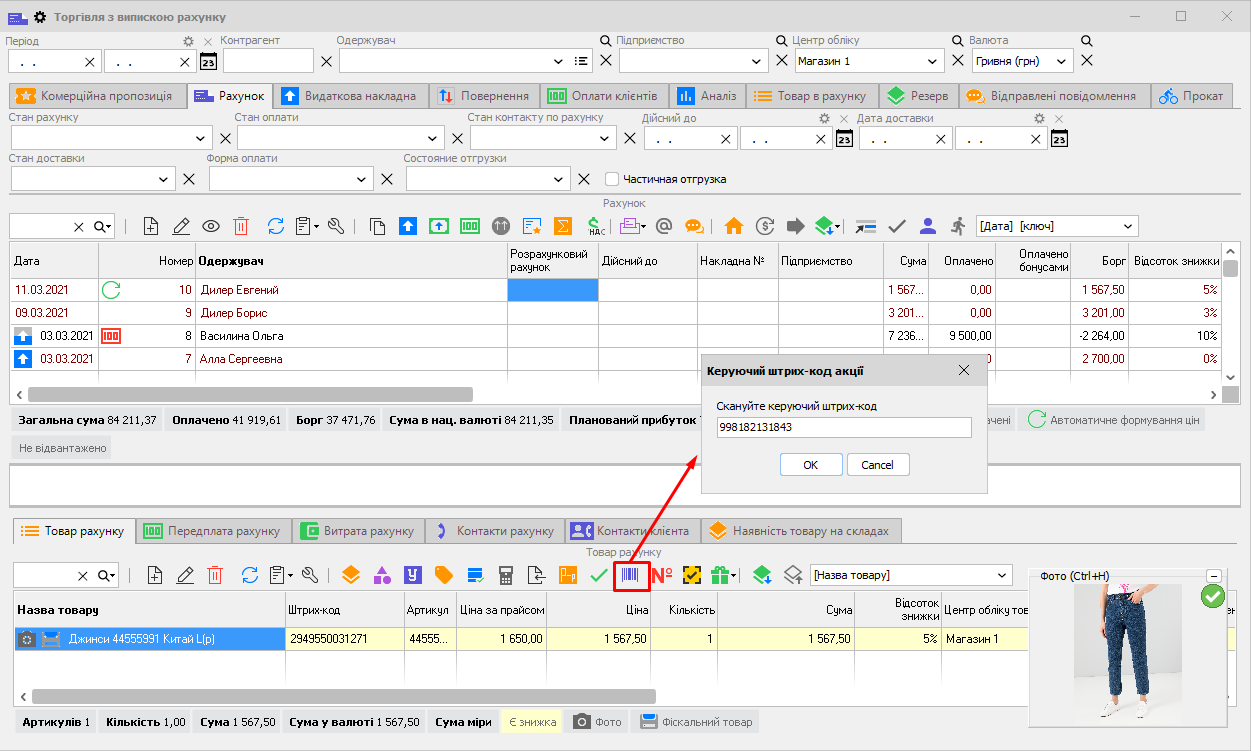Image resolution: width=1251 pixels, height=751 pixels.
Task: Click the barcode input field with 998182131843
Action: [x=843, y=427]
